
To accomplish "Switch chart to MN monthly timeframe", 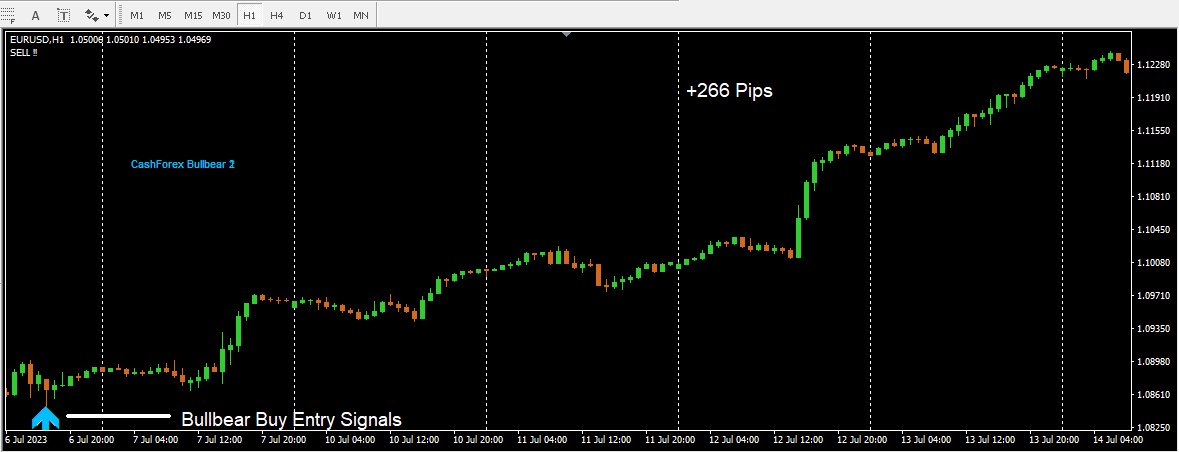I will click(x=361, y=15).
